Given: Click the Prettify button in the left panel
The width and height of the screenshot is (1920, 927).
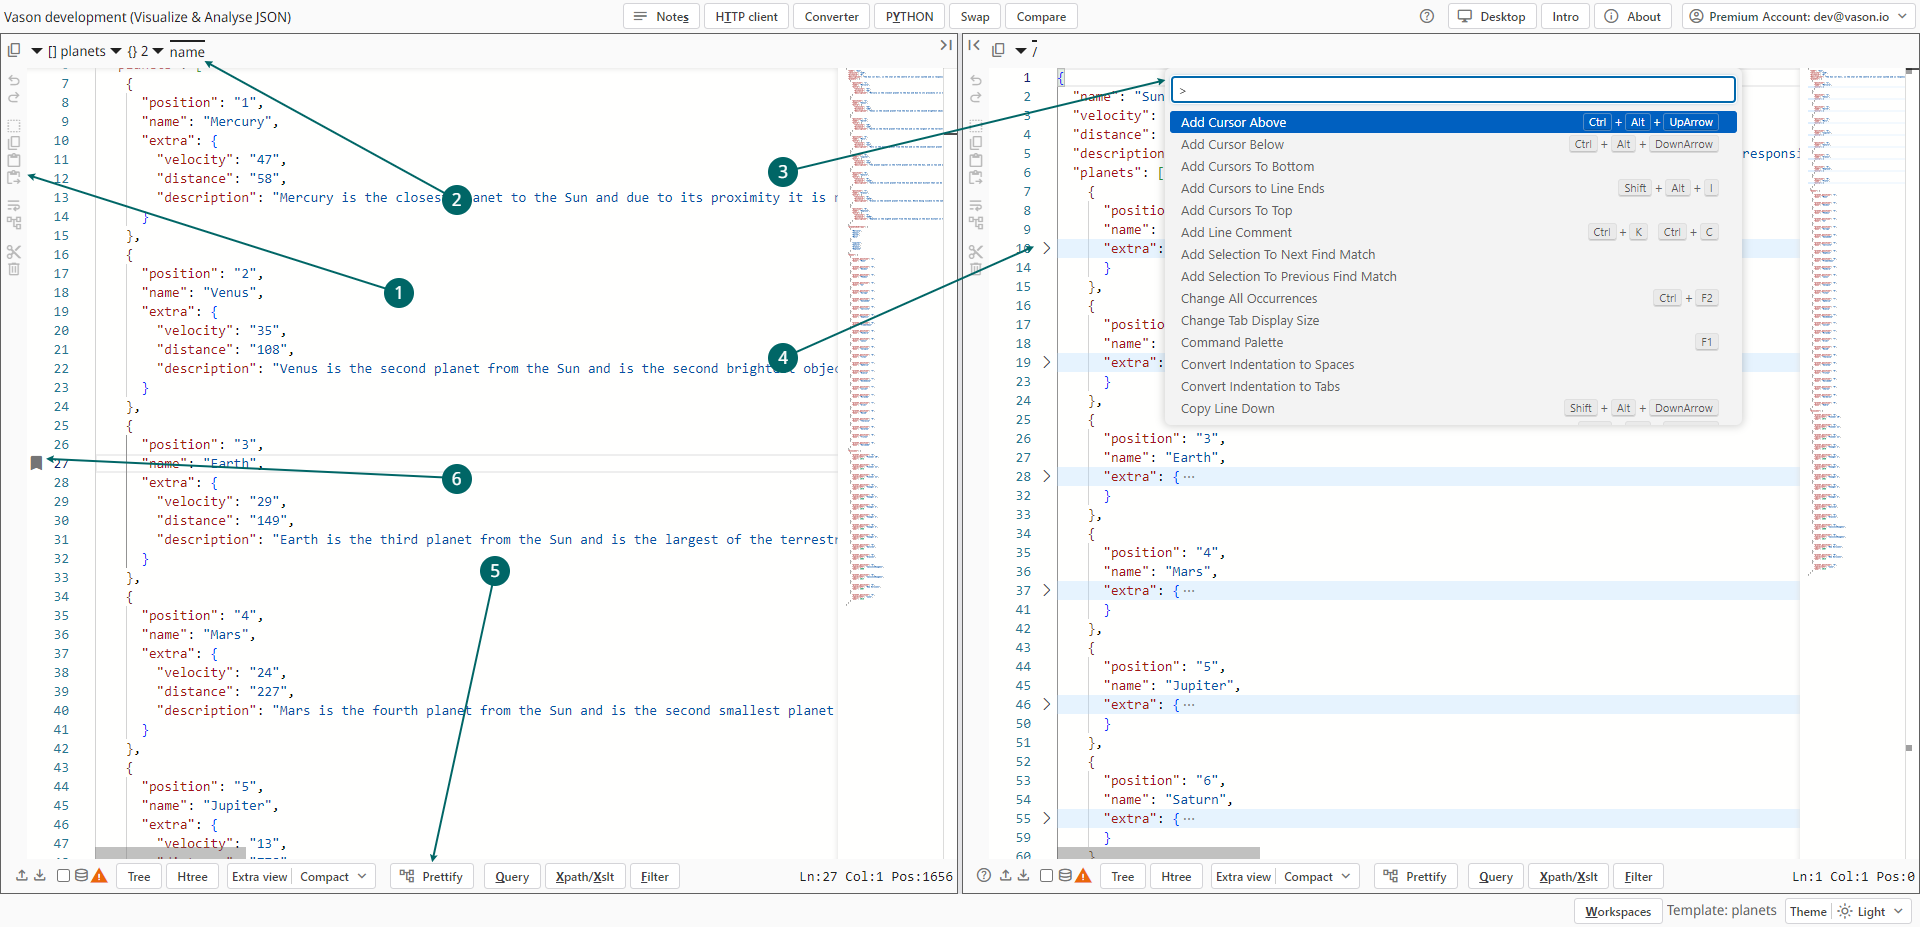Looking at the screenshot, I should (x=432, y=877).
